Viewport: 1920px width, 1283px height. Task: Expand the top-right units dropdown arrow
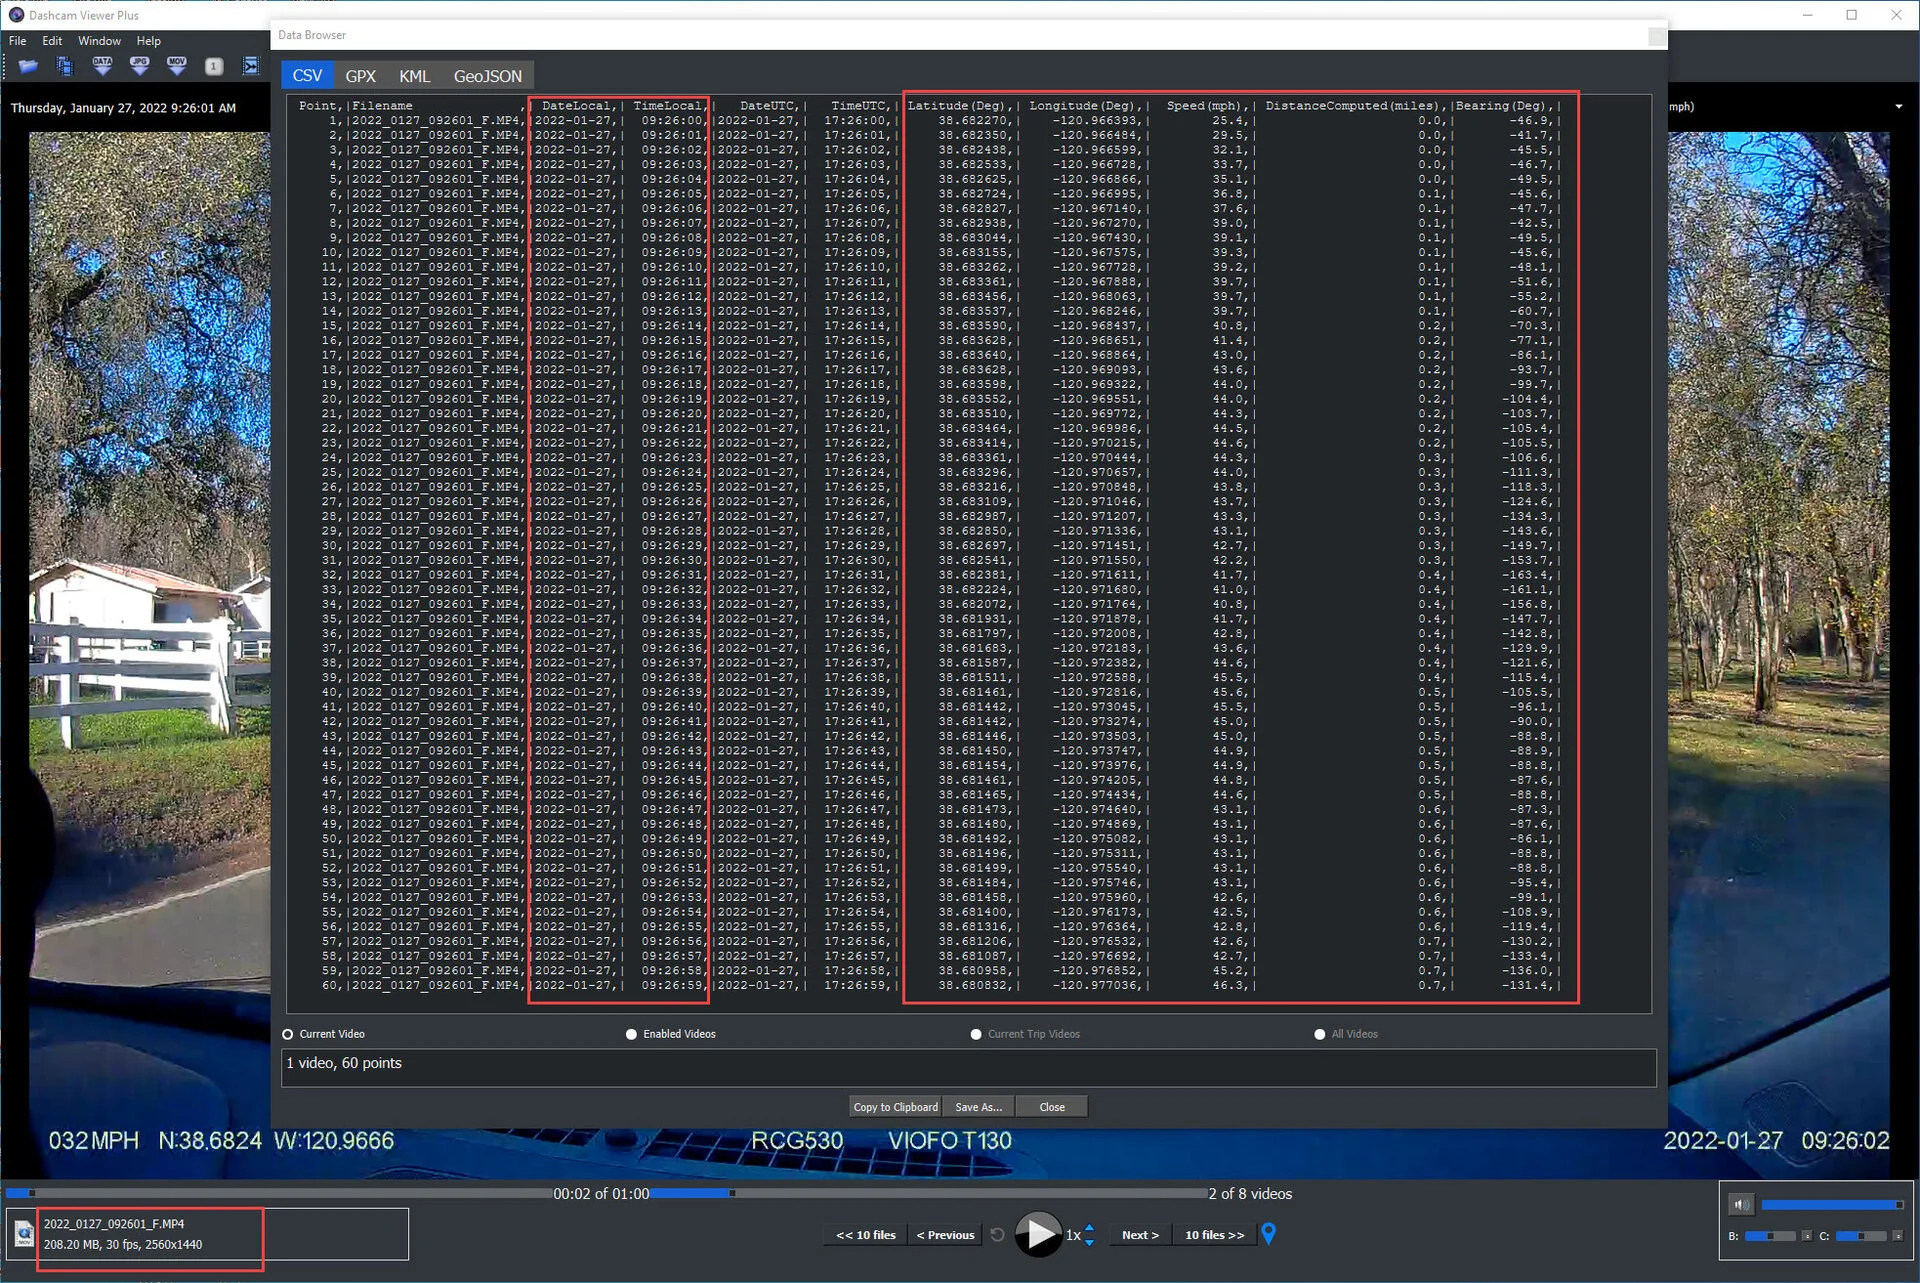coord(1898,107)
